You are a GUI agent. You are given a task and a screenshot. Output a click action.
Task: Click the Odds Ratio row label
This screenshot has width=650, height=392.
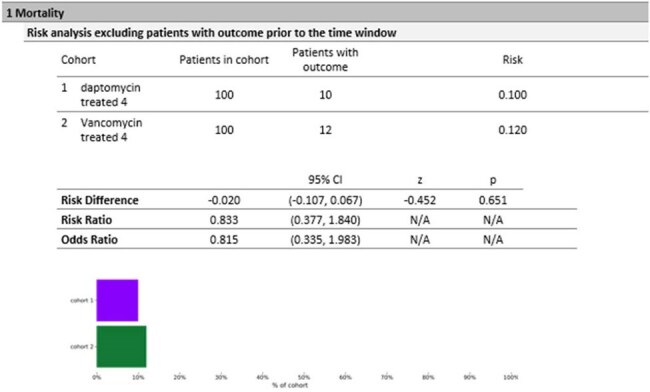pos(89,240)
